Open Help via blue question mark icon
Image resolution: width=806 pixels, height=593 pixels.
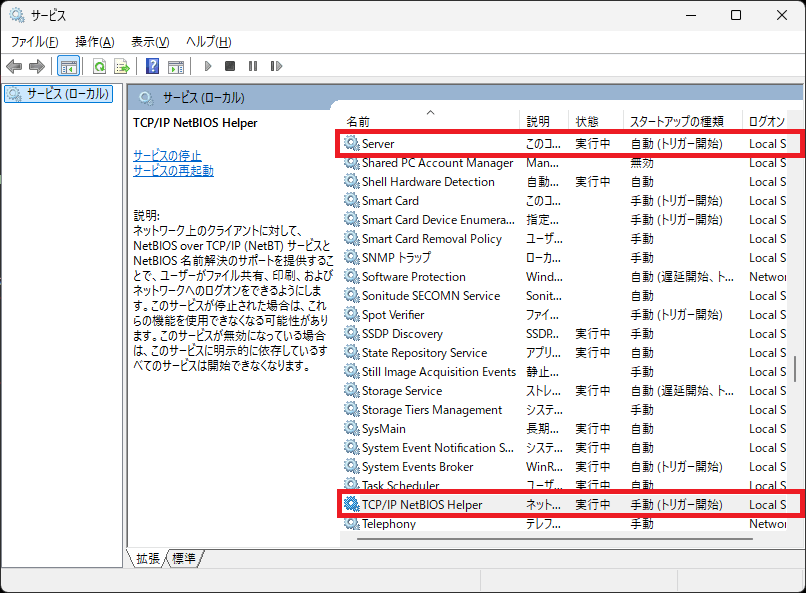click(x=152, y=67)
